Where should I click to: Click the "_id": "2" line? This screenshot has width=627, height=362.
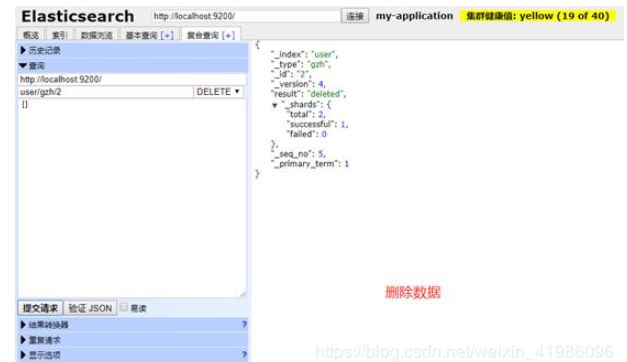coord(292,74)
